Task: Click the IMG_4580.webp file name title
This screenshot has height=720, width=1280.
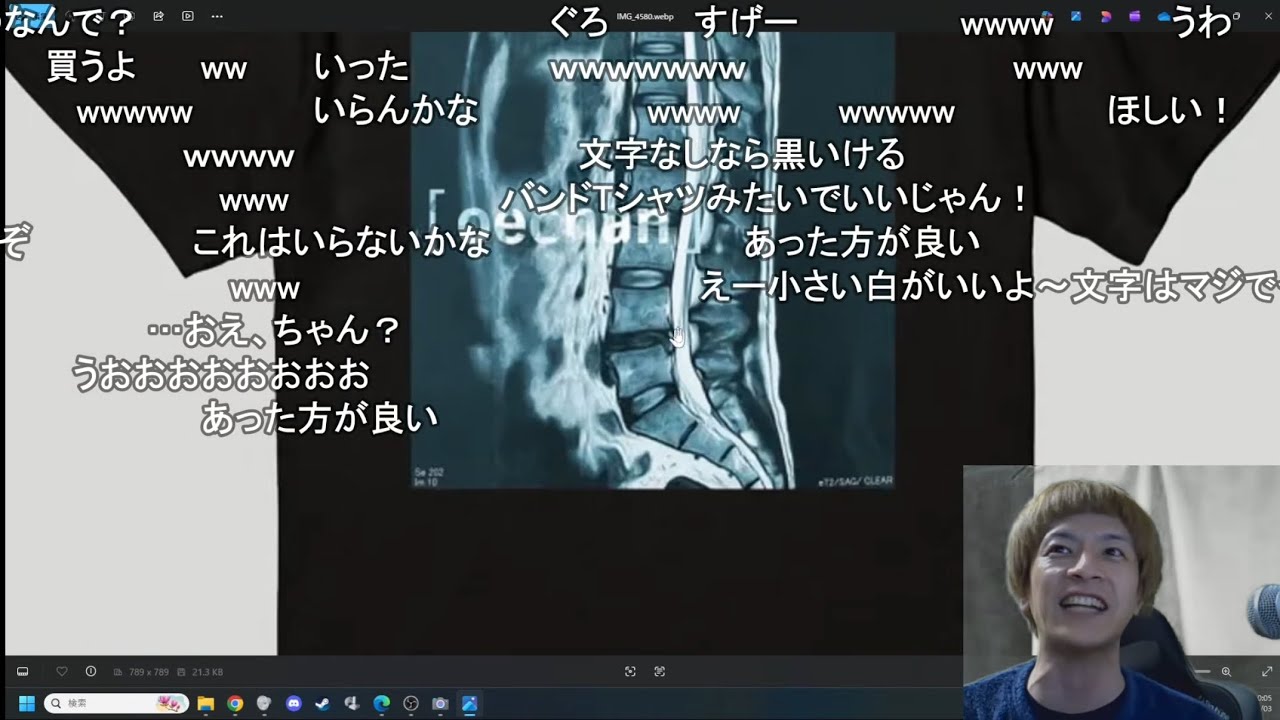Action: click(x=645, y=16)
